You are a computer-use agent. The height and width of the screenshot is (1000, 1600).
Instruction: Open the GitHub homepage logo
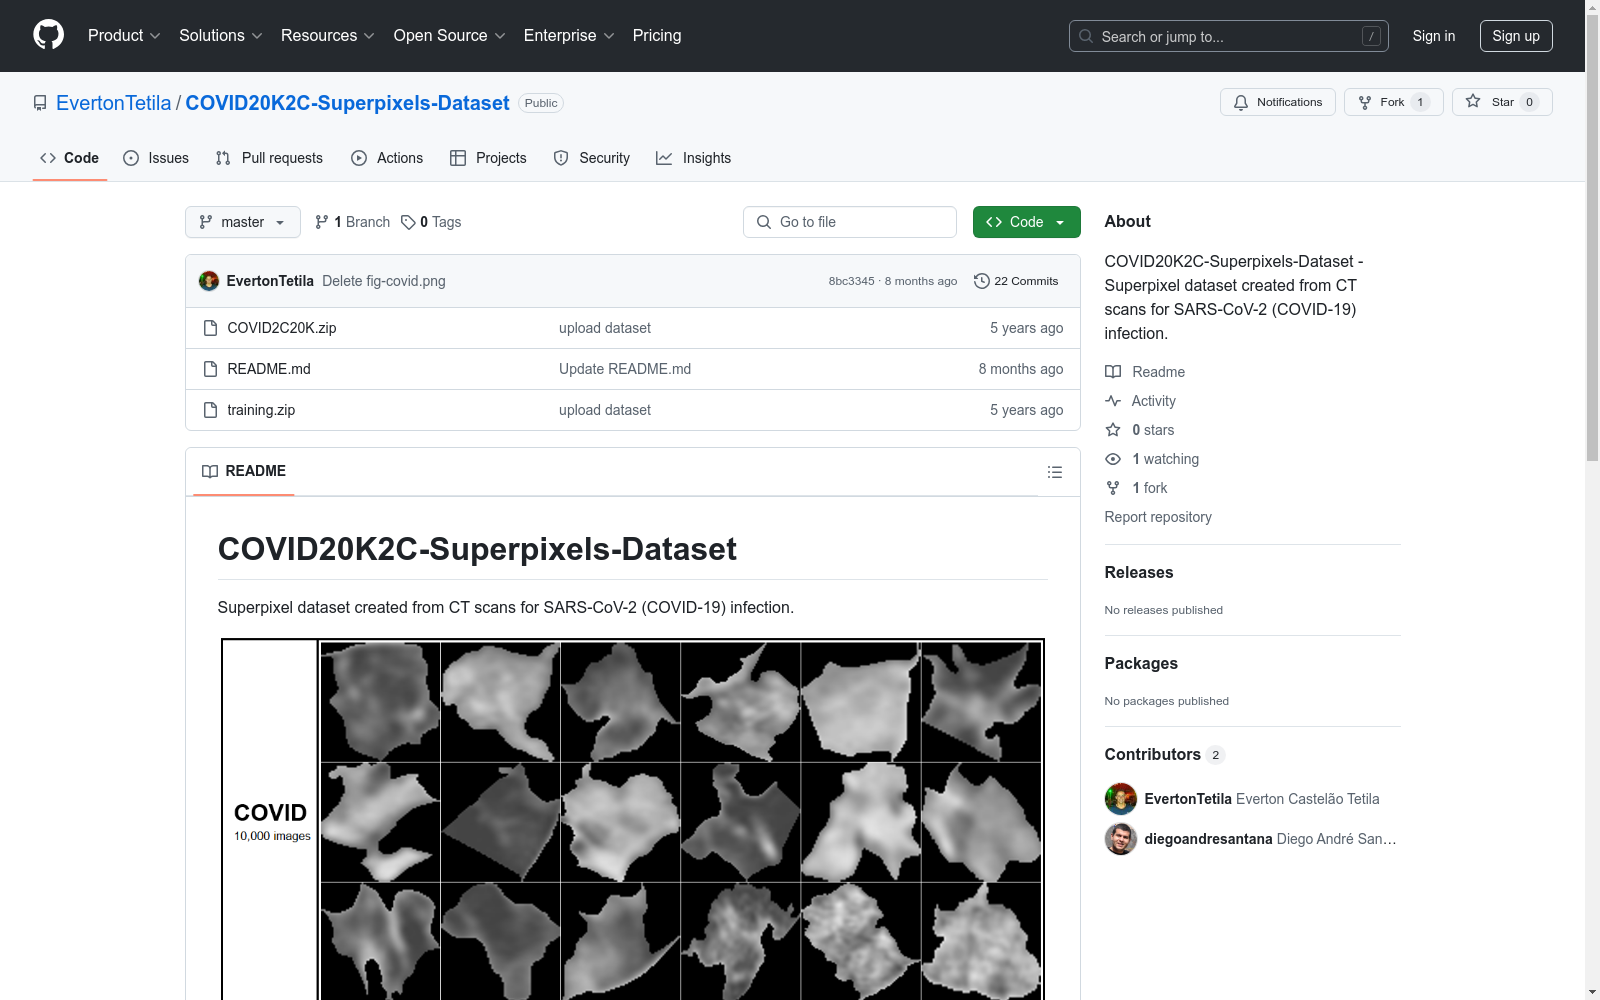click(x=48, y=35)
